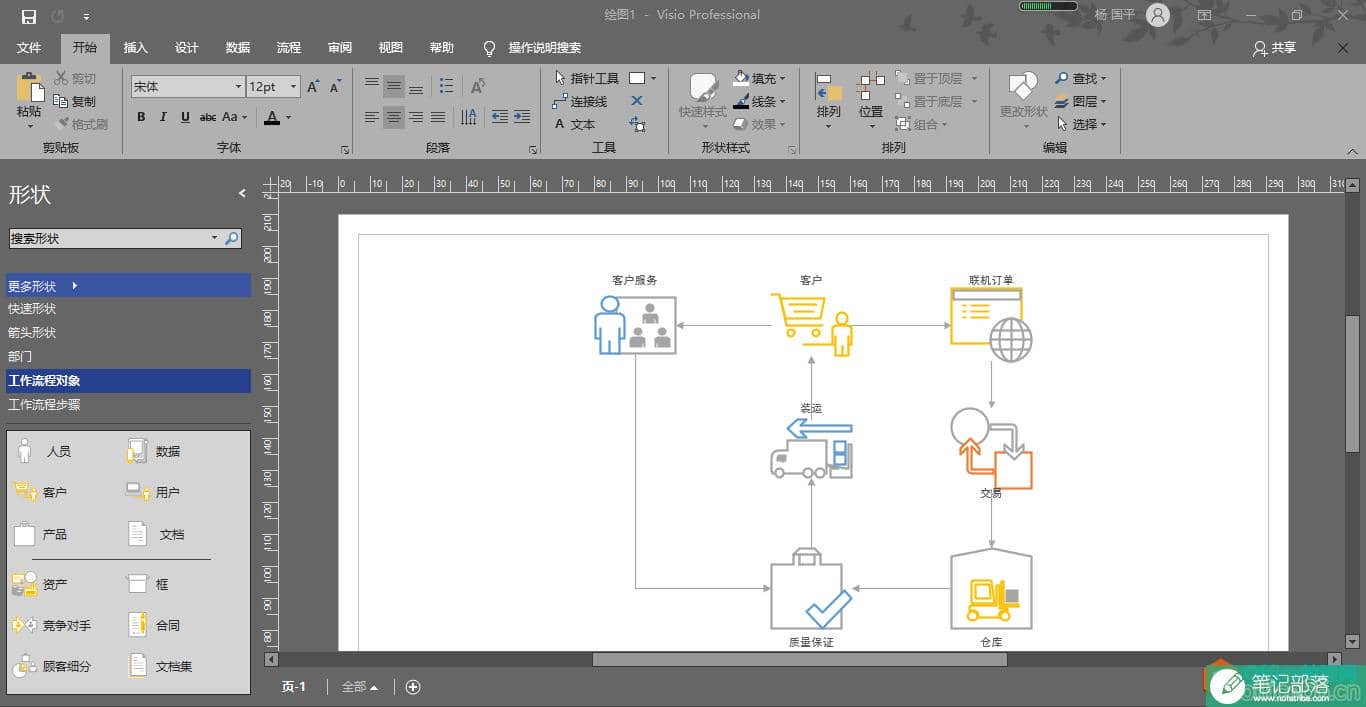Switch to the 设计 ribbon tab

point(187,47)
